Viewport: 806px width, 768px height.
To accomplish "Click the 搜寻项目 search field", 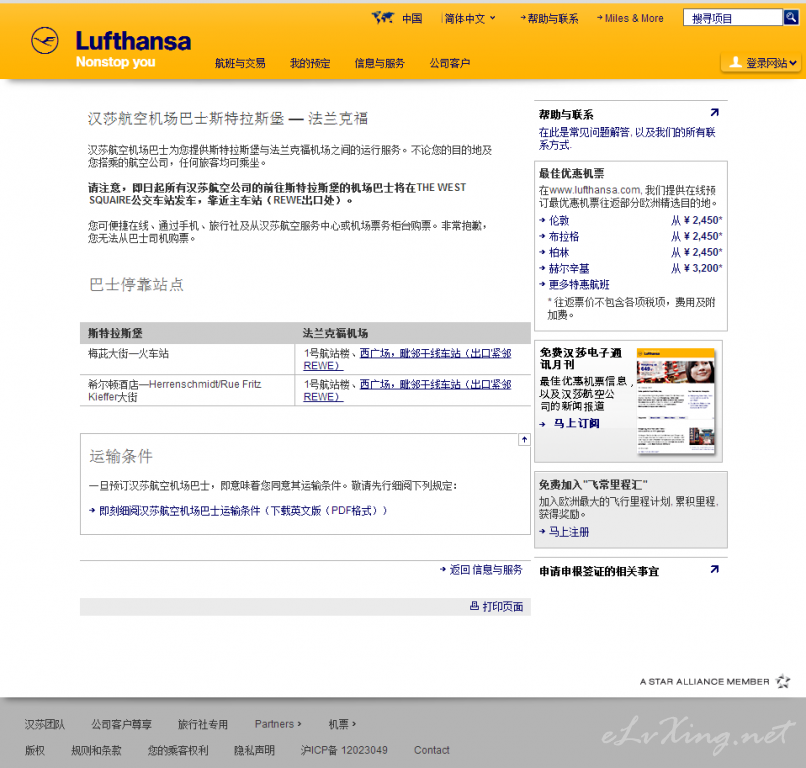I will click(732, 17).
